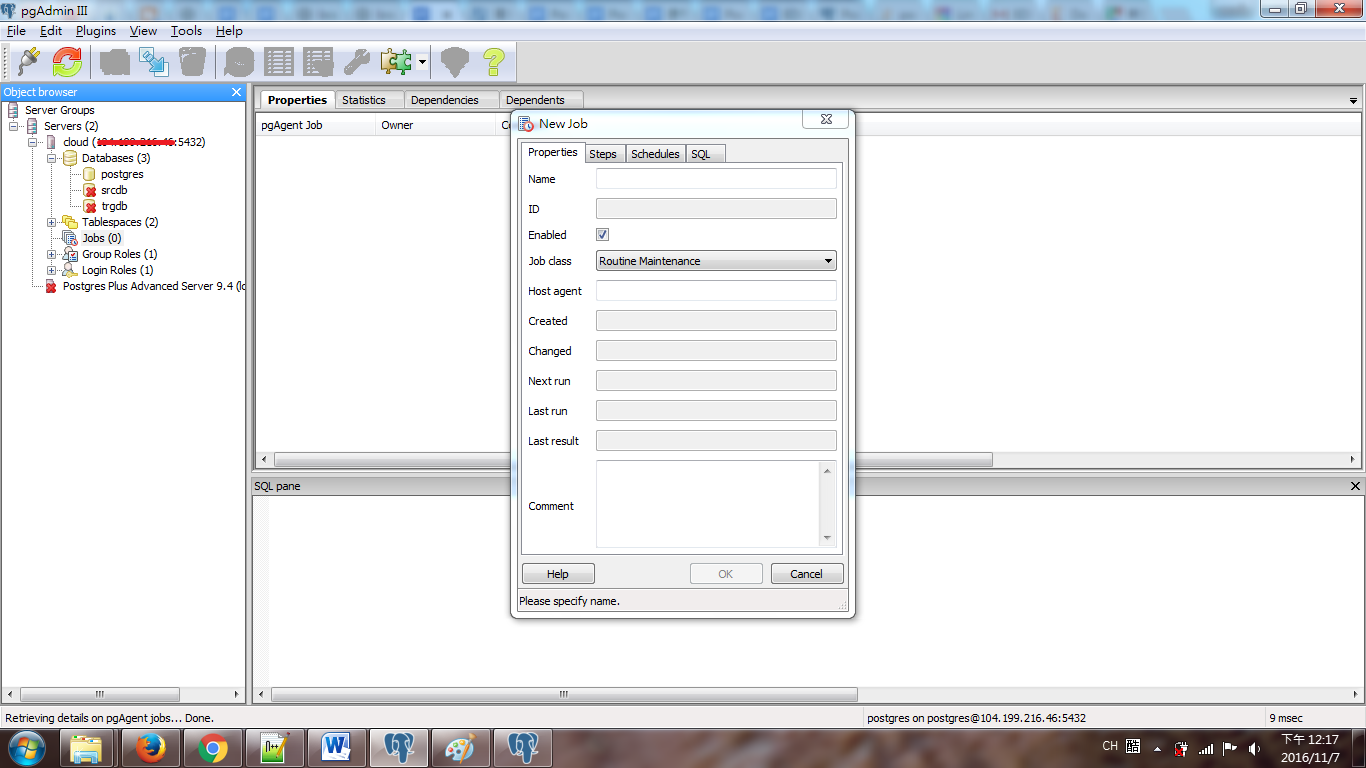Select the Jobs (0) tree item
This screenshot has width=1366, height=768.
click(101, 238)
